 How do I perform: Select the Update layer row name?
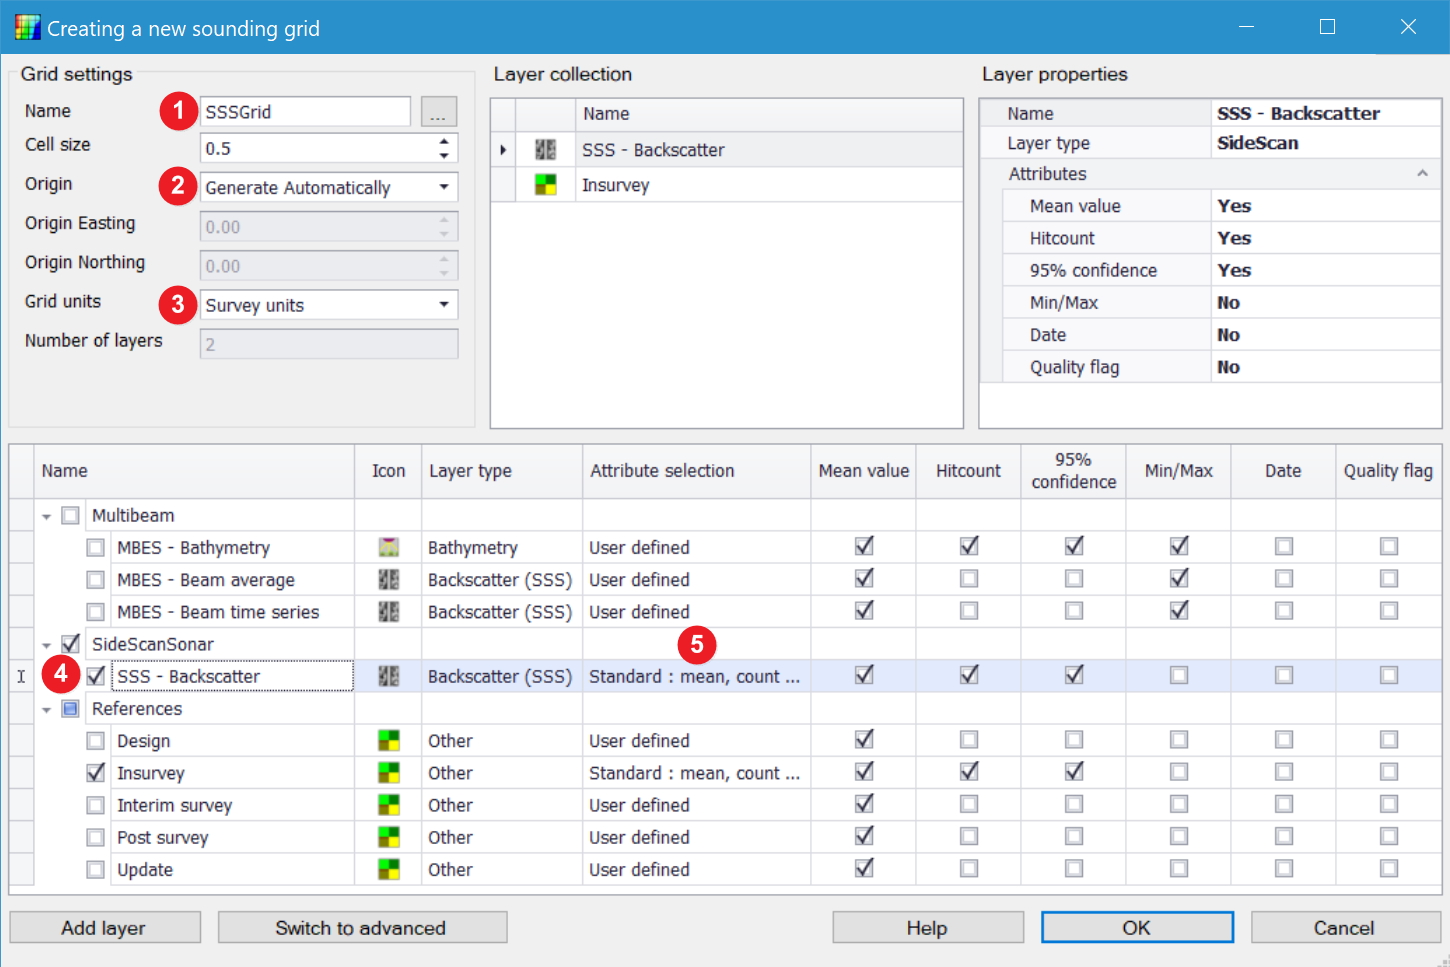click(145, 870)
